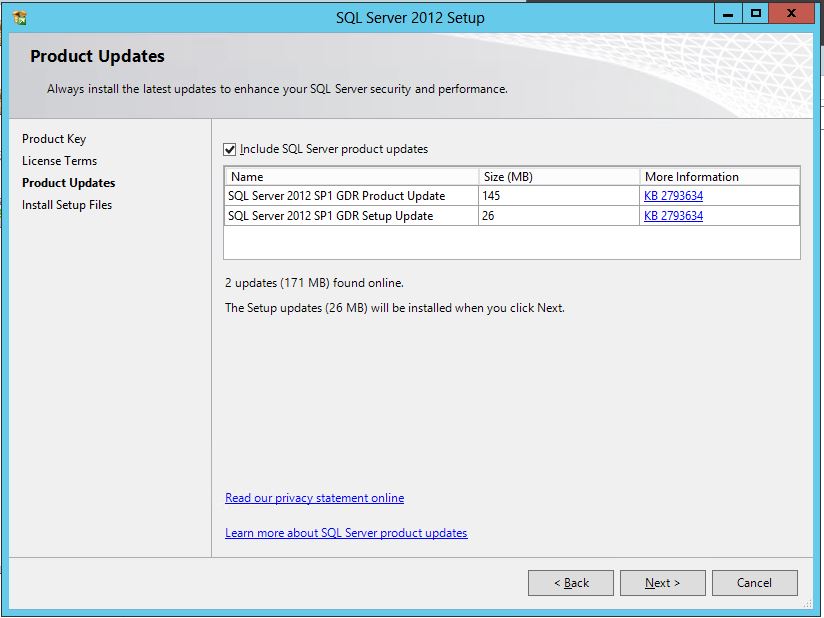Click the 145 size cell

point(559,196)
